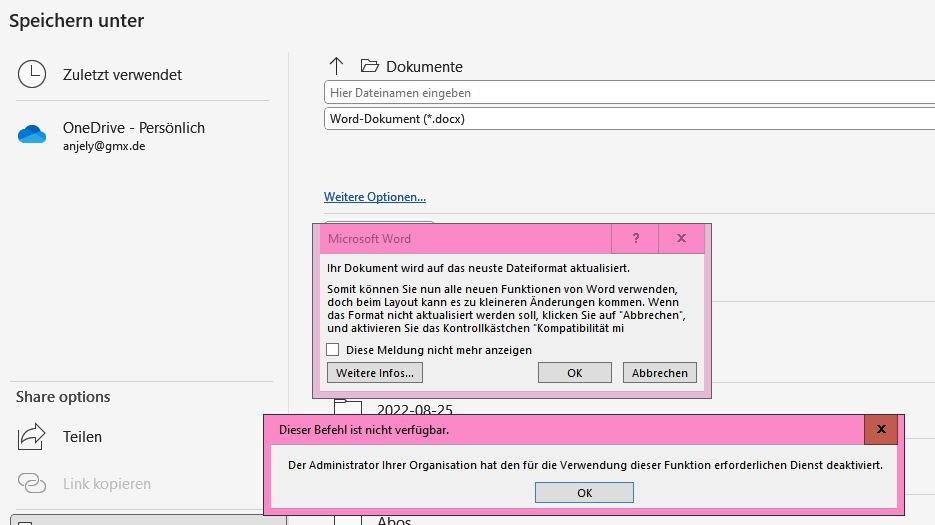
Task: Click the OneDrive cloud icon
Action: (32, 134)
